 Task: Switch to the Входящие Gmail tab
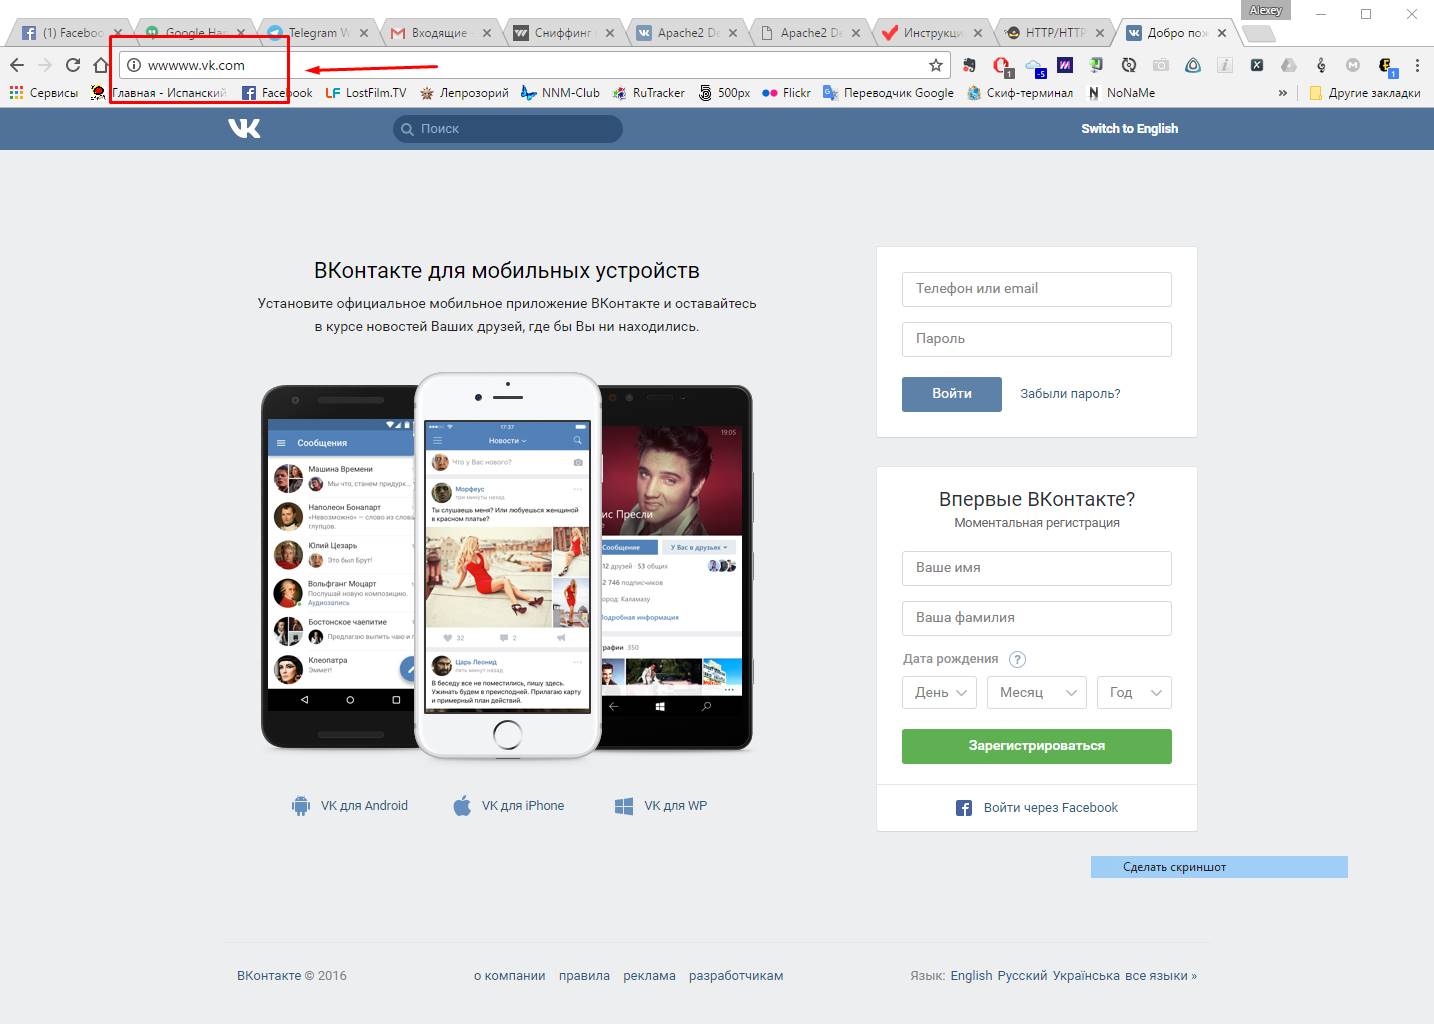(438, 33)
